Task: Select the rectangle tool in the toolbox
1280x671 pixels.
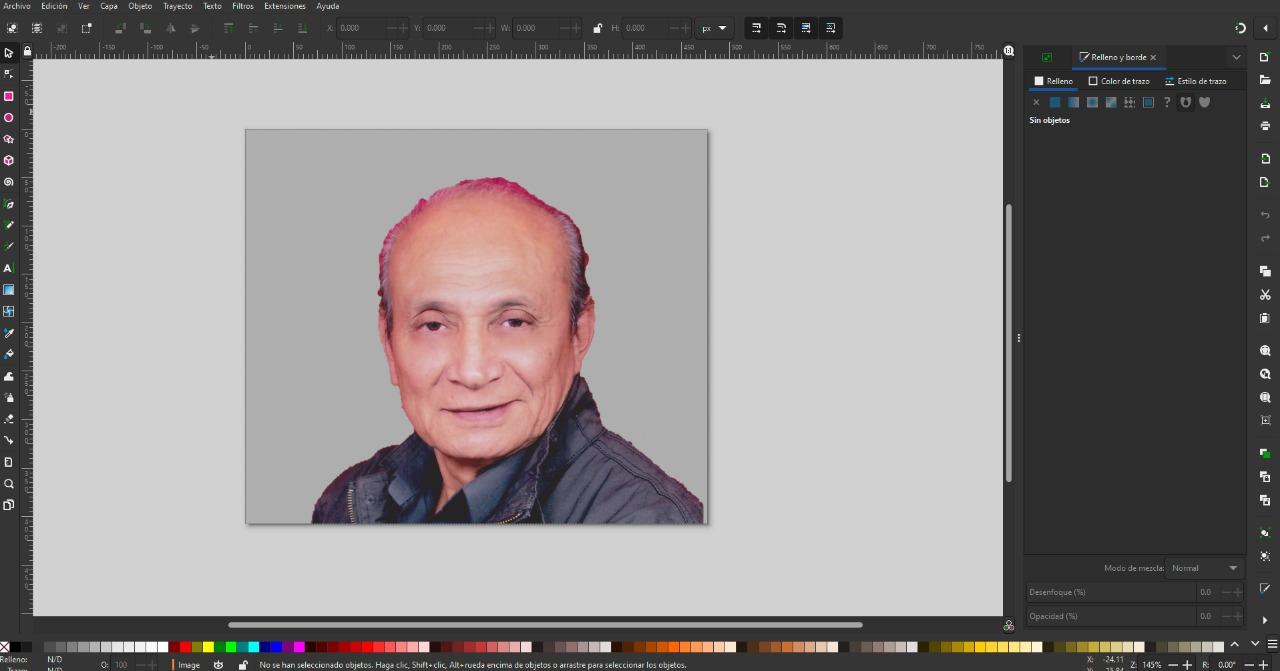Action: pos(9,96)
